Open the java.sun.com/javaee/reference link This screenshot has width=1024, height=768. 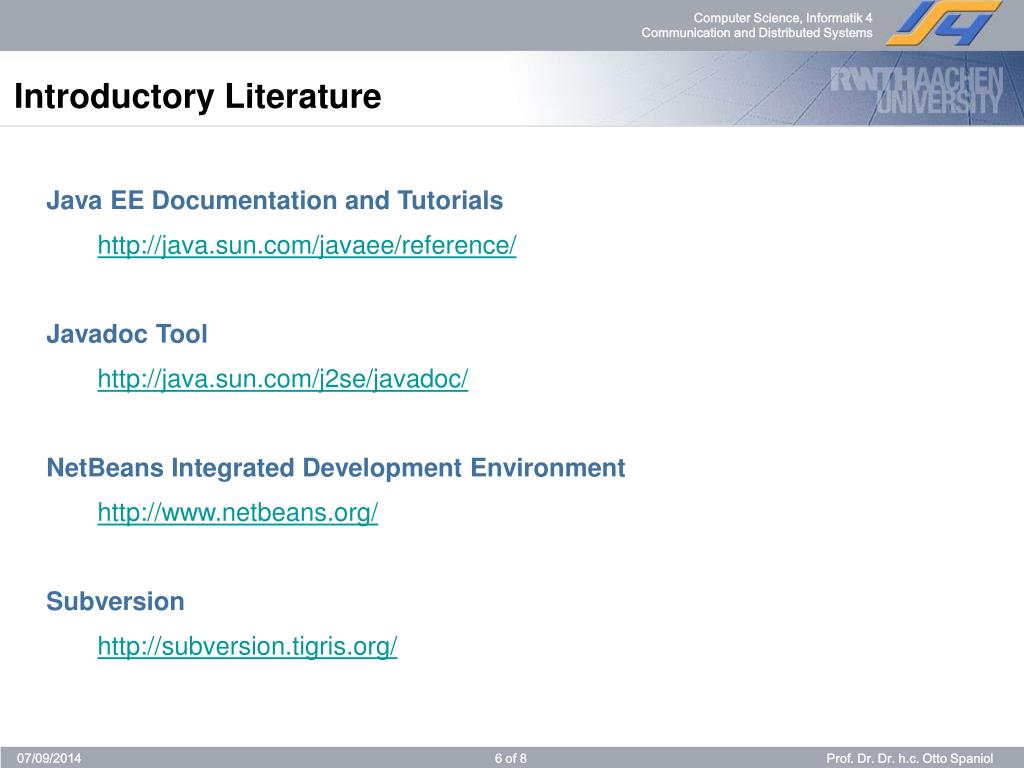307,246
